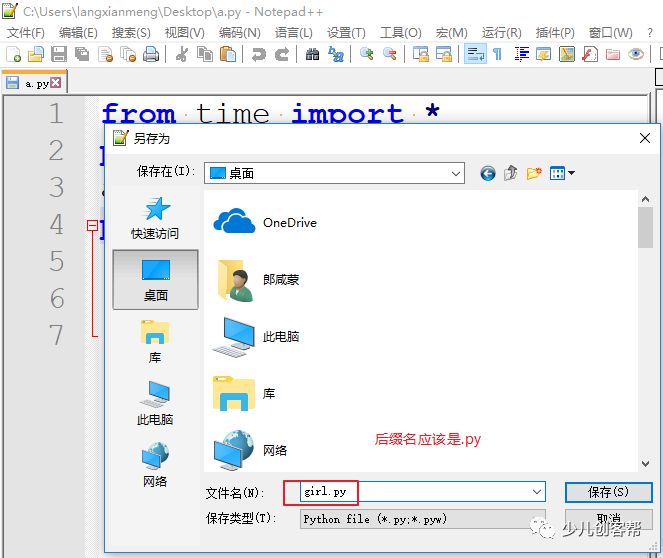Screen dimensions: 663x558
Task: Open the Replace toolbar icon
Action: 336,54
